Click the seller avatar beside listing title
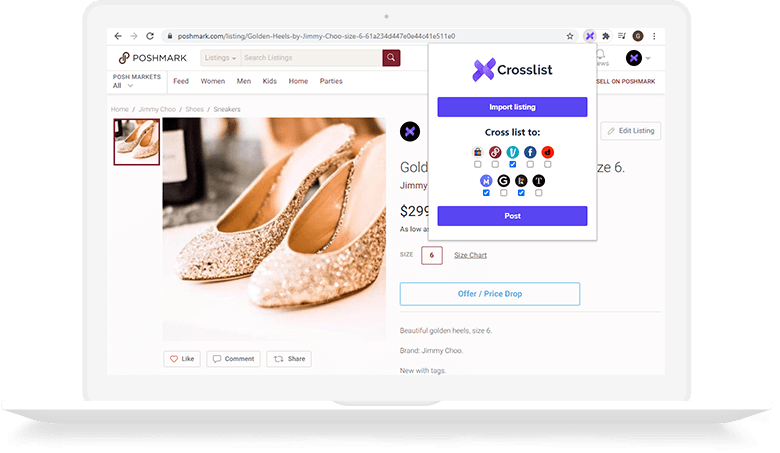Image resolution: width=780 pixels, height=453 pixels. point(410,131)
